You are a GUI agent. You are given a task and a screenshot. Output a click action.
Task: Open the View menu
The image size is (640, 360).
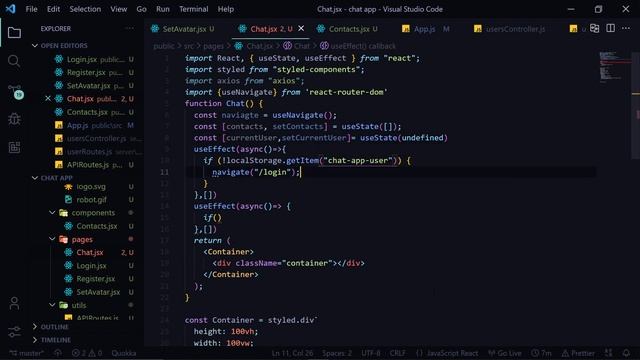coord(118,9)
